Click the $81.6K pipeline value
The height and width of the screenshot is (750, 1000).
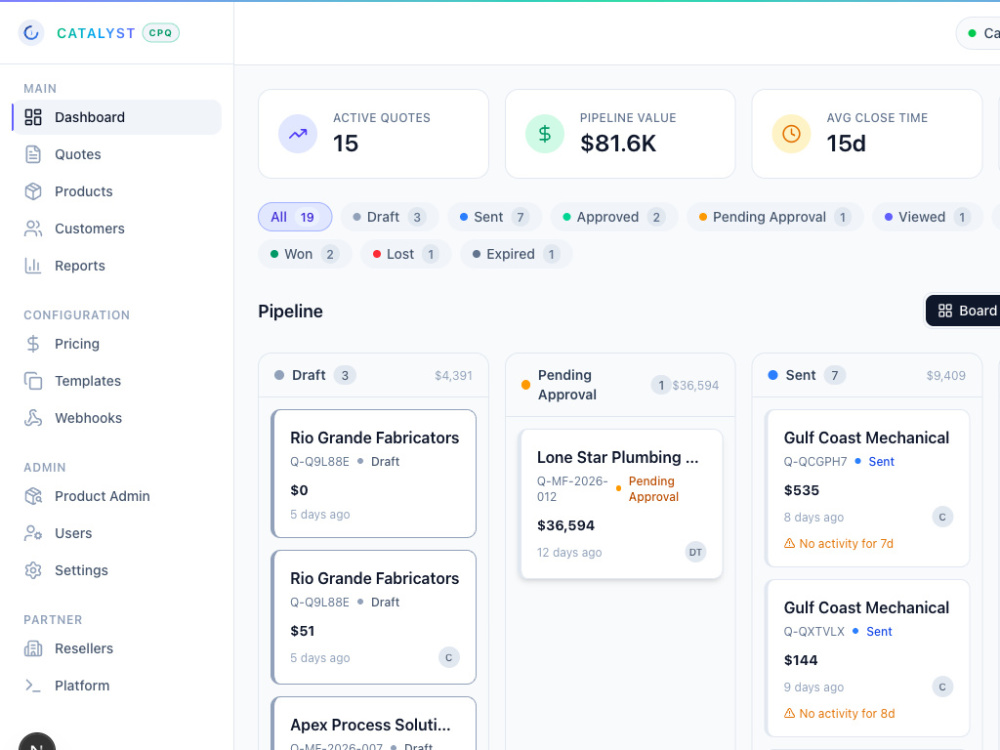coord(618,143)
